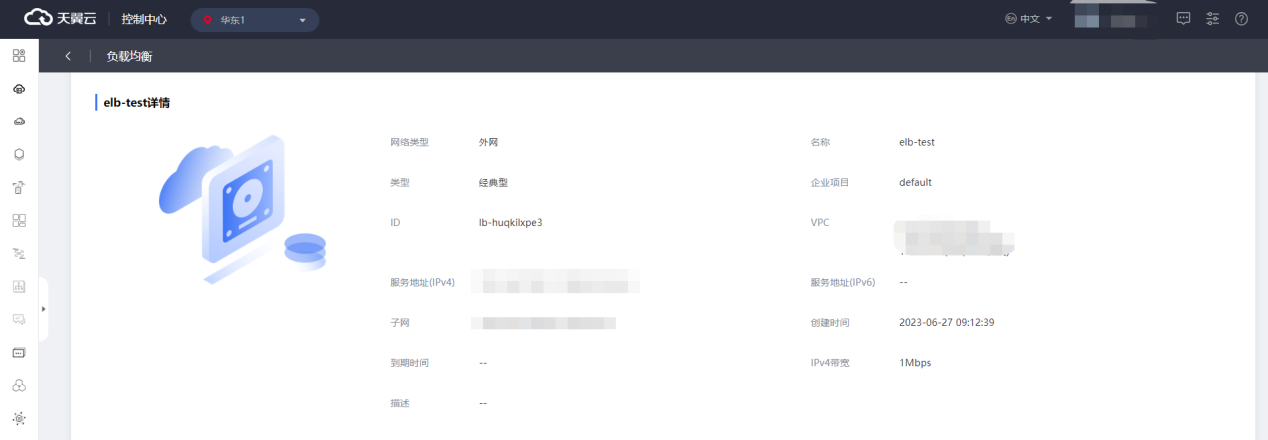This screenshot has width=1268, height=440.
Task: Expand the sidebar with the small arrow handle
Action: pyautogui.click(x=43, y=309)
